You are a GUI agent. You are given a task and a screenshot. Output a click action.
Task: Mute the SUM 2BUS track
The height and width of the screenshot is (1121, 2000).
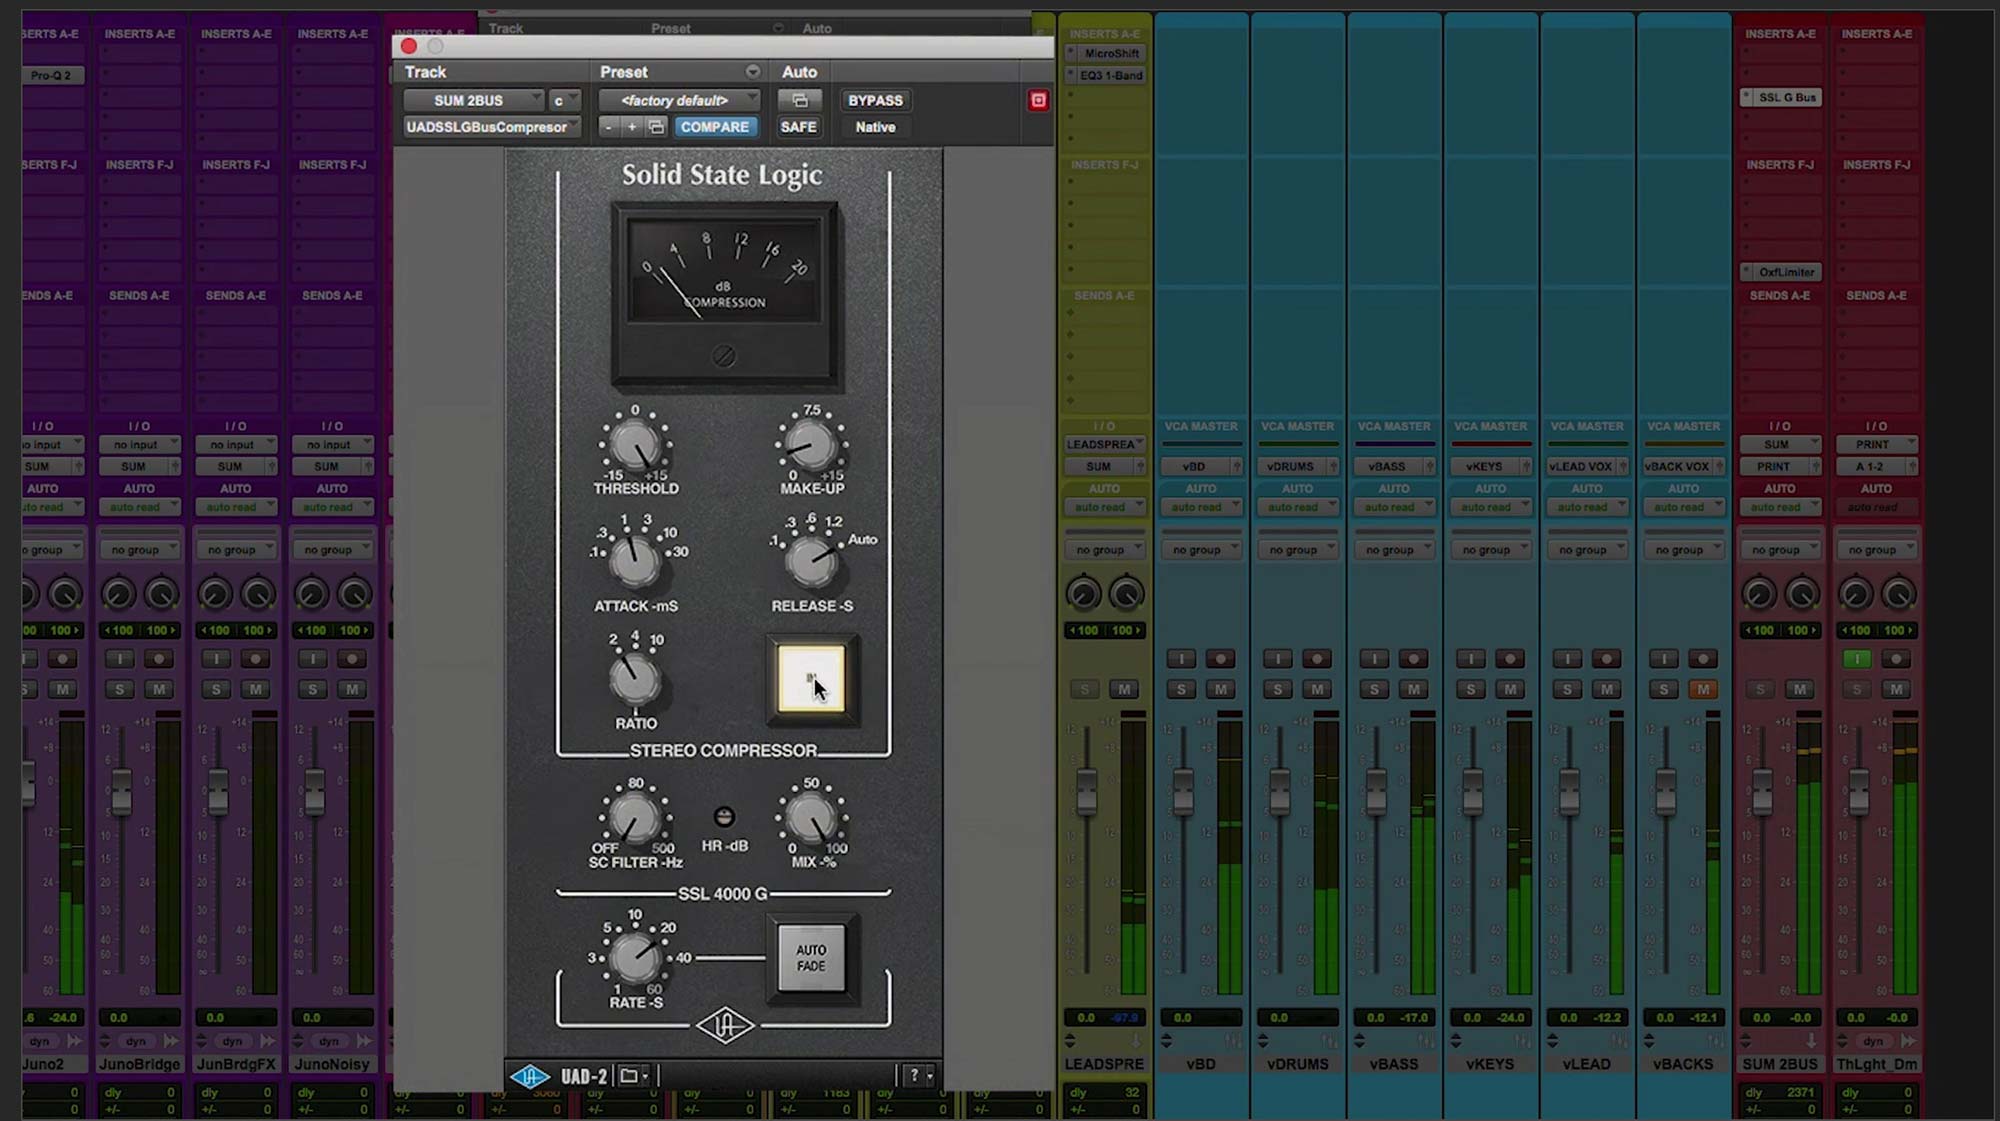point(1800,689)
